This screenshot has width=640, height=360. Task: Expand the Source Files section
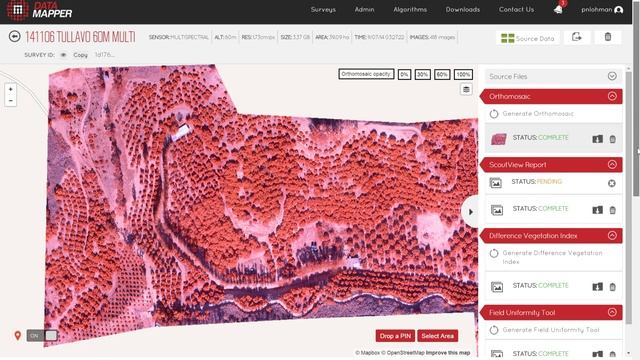tap(612, 76)
